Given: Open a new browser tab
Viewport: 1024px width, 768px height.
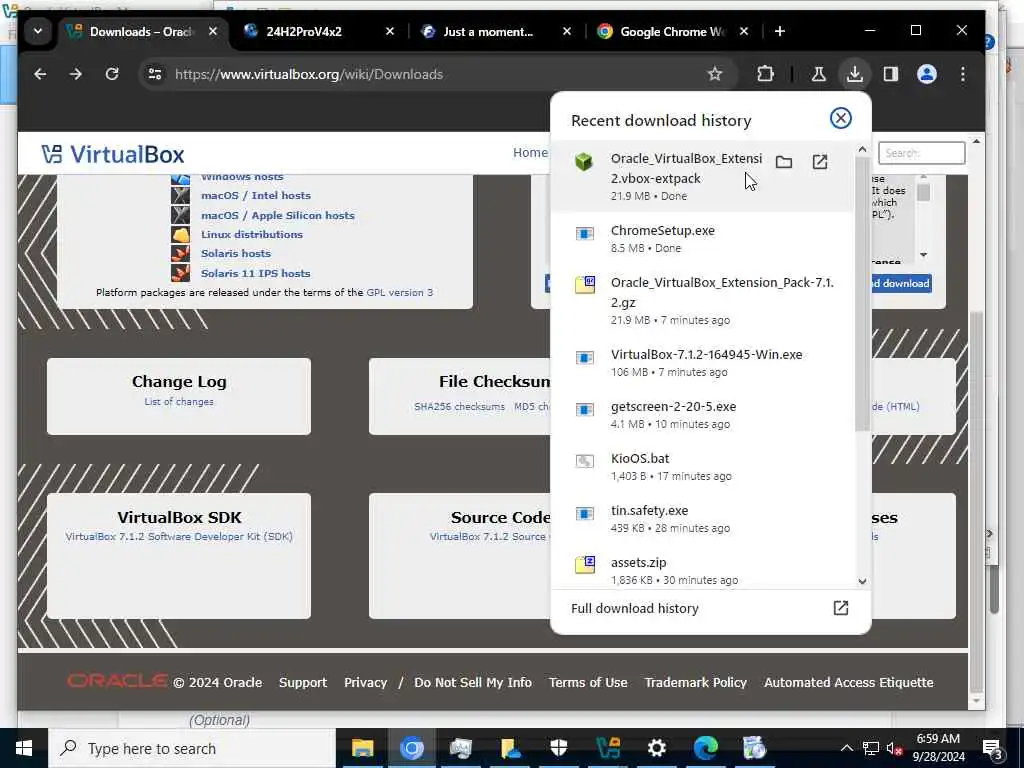Looking at the screenshot, I should click(x=780, y=31).
